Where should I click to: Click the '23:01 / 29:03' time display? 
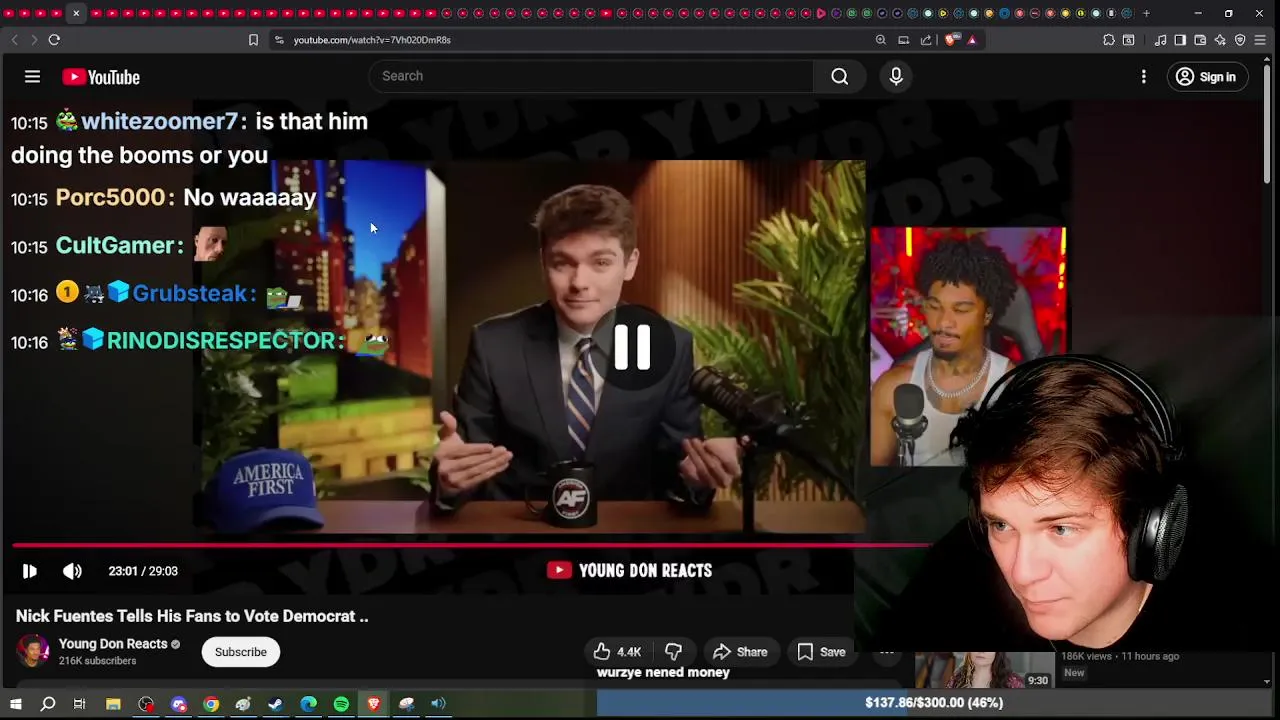coord(143,571)
